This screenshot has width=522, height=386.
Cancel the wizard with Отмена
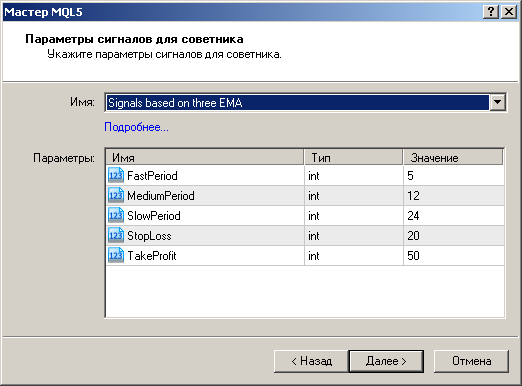[471, 361]
